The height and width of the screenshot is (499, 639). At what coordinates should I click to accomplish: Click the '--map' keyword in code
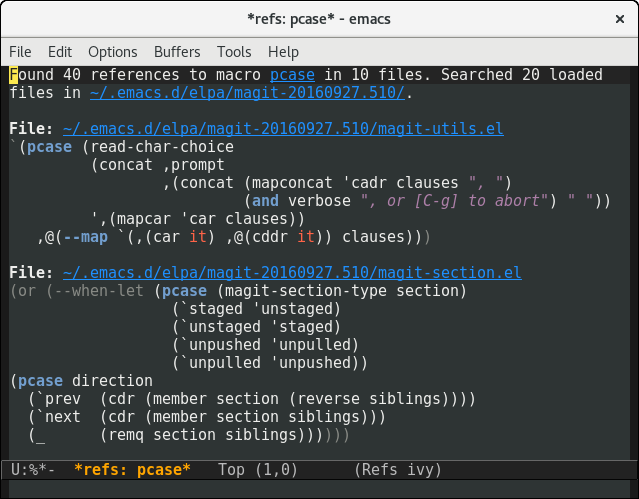pos(85,237)
